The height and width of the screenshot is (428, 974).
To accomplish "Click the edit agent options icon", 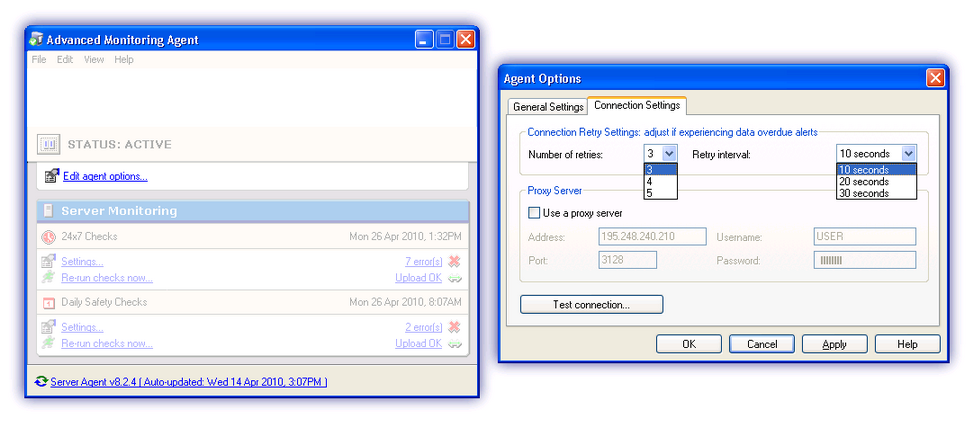I will click(52, 176).
